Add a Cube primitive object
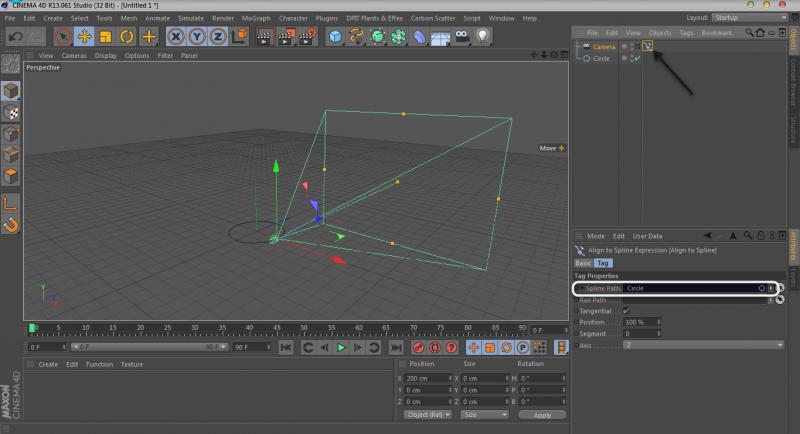The image size is (800, 434). (x=335, y=36)
